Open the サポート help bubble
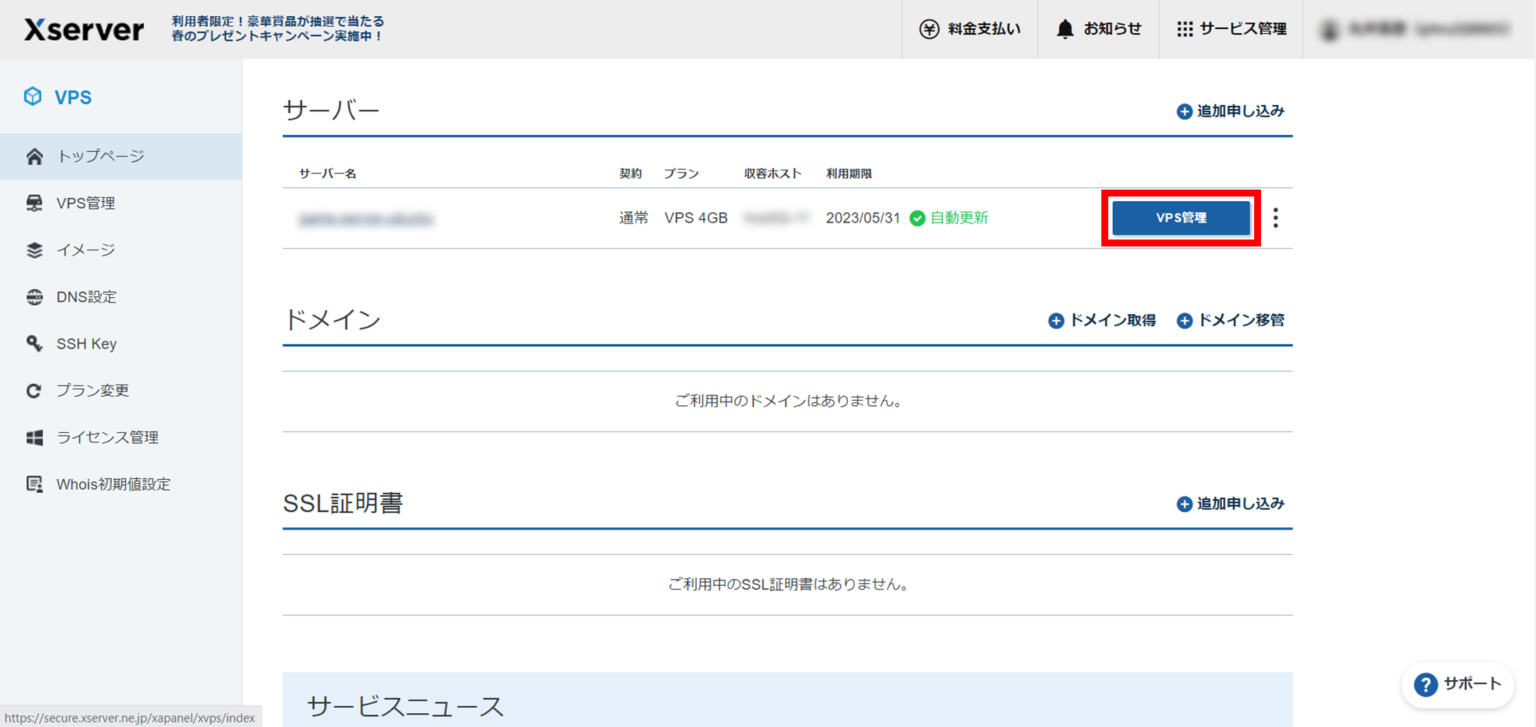The image size is (1536, 727). (1457, 685)
